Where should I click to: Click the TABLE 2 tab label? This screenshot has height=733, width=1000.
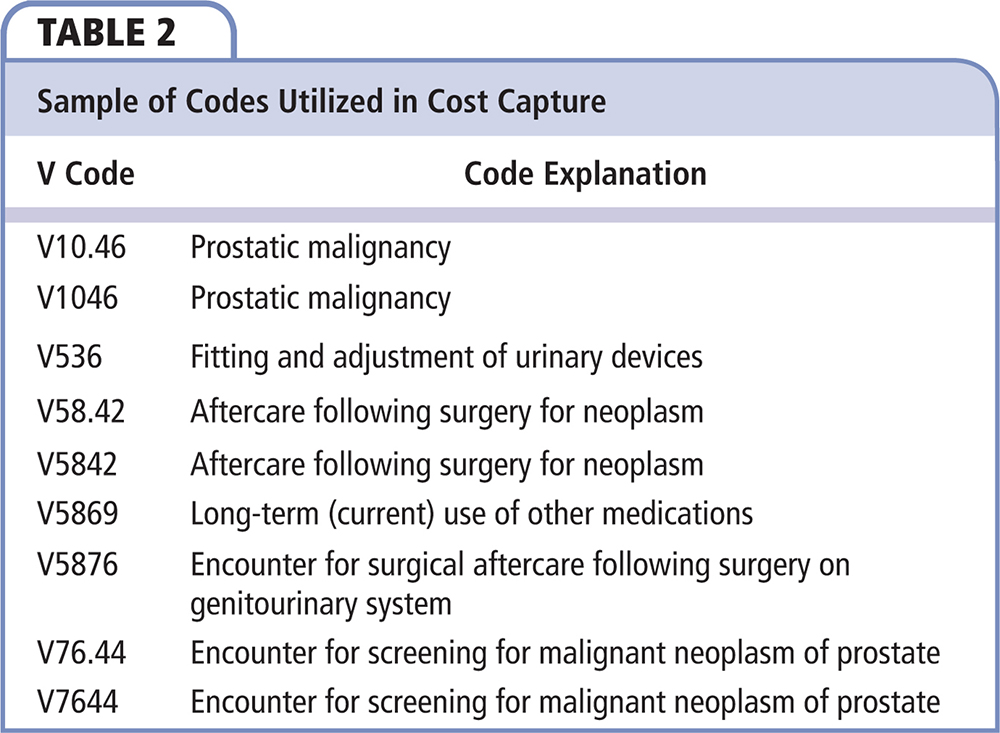coord(108,31)
